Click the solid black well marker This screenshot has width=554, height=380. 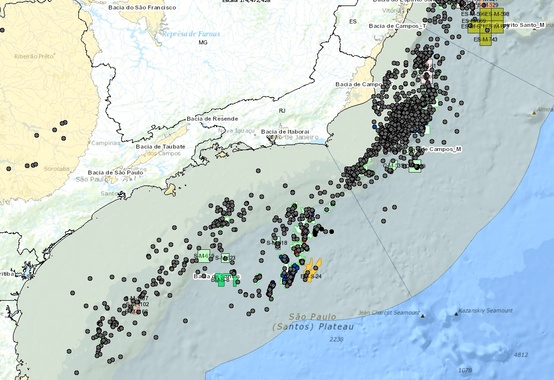[331, 232]
